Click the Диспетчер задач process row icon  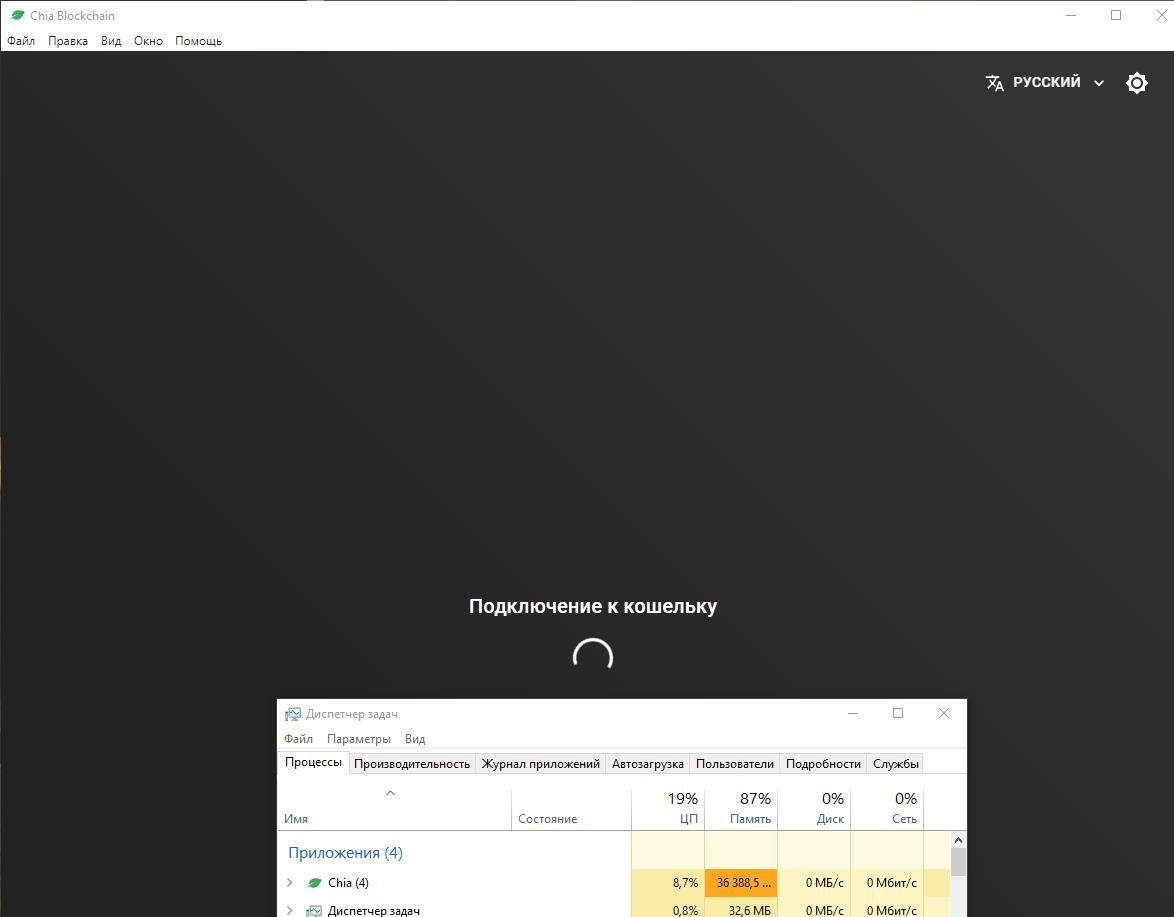click(x=314, y=911)
